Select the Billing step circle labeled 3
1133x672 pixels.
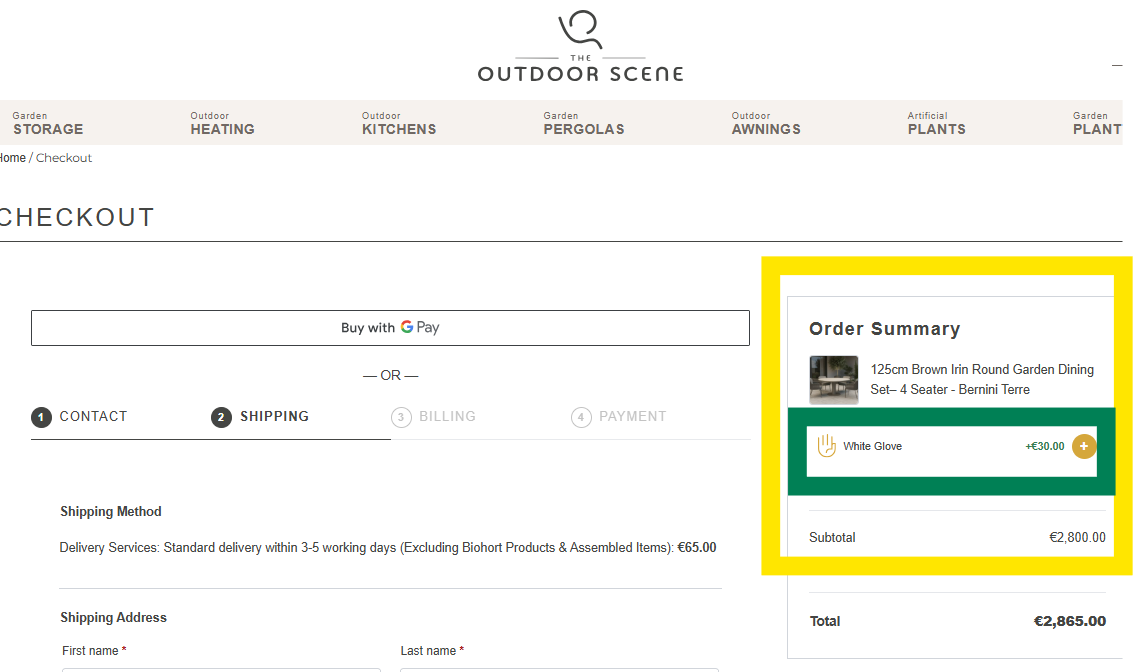(x=401, y=417)
